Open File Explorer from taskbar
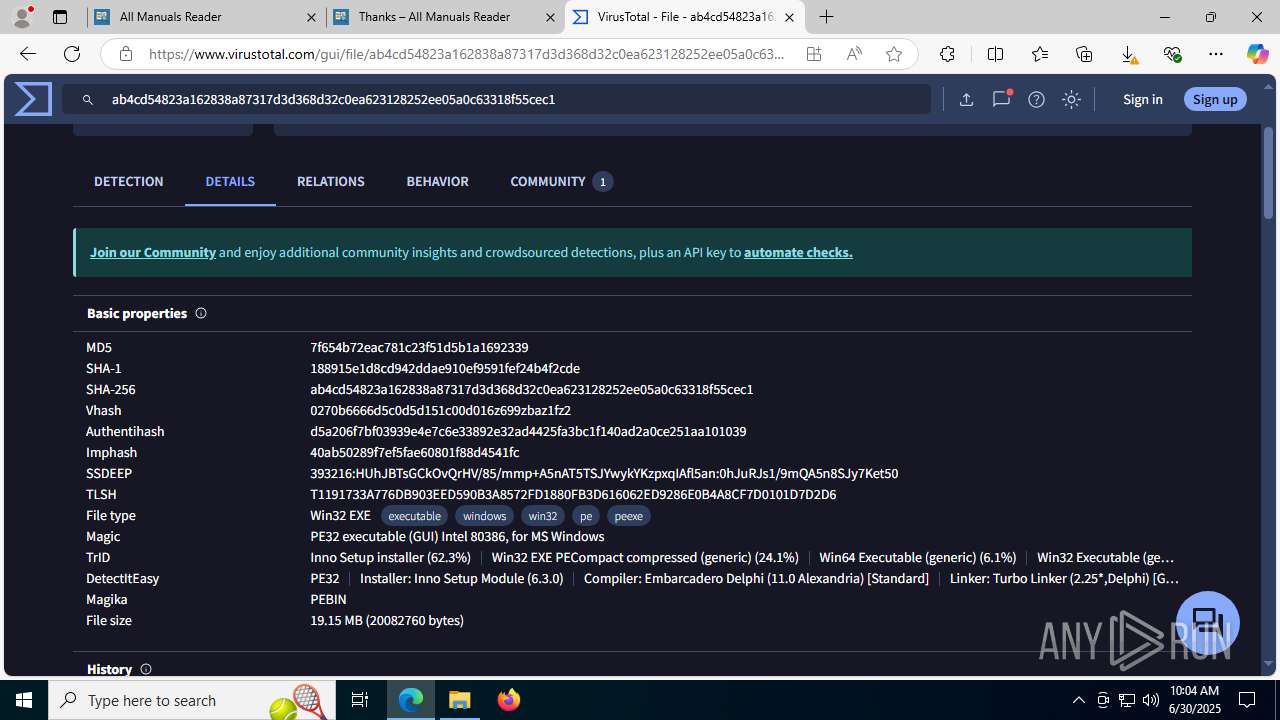The width and height of the screenshot is (1280, 720). pos(460,700)
